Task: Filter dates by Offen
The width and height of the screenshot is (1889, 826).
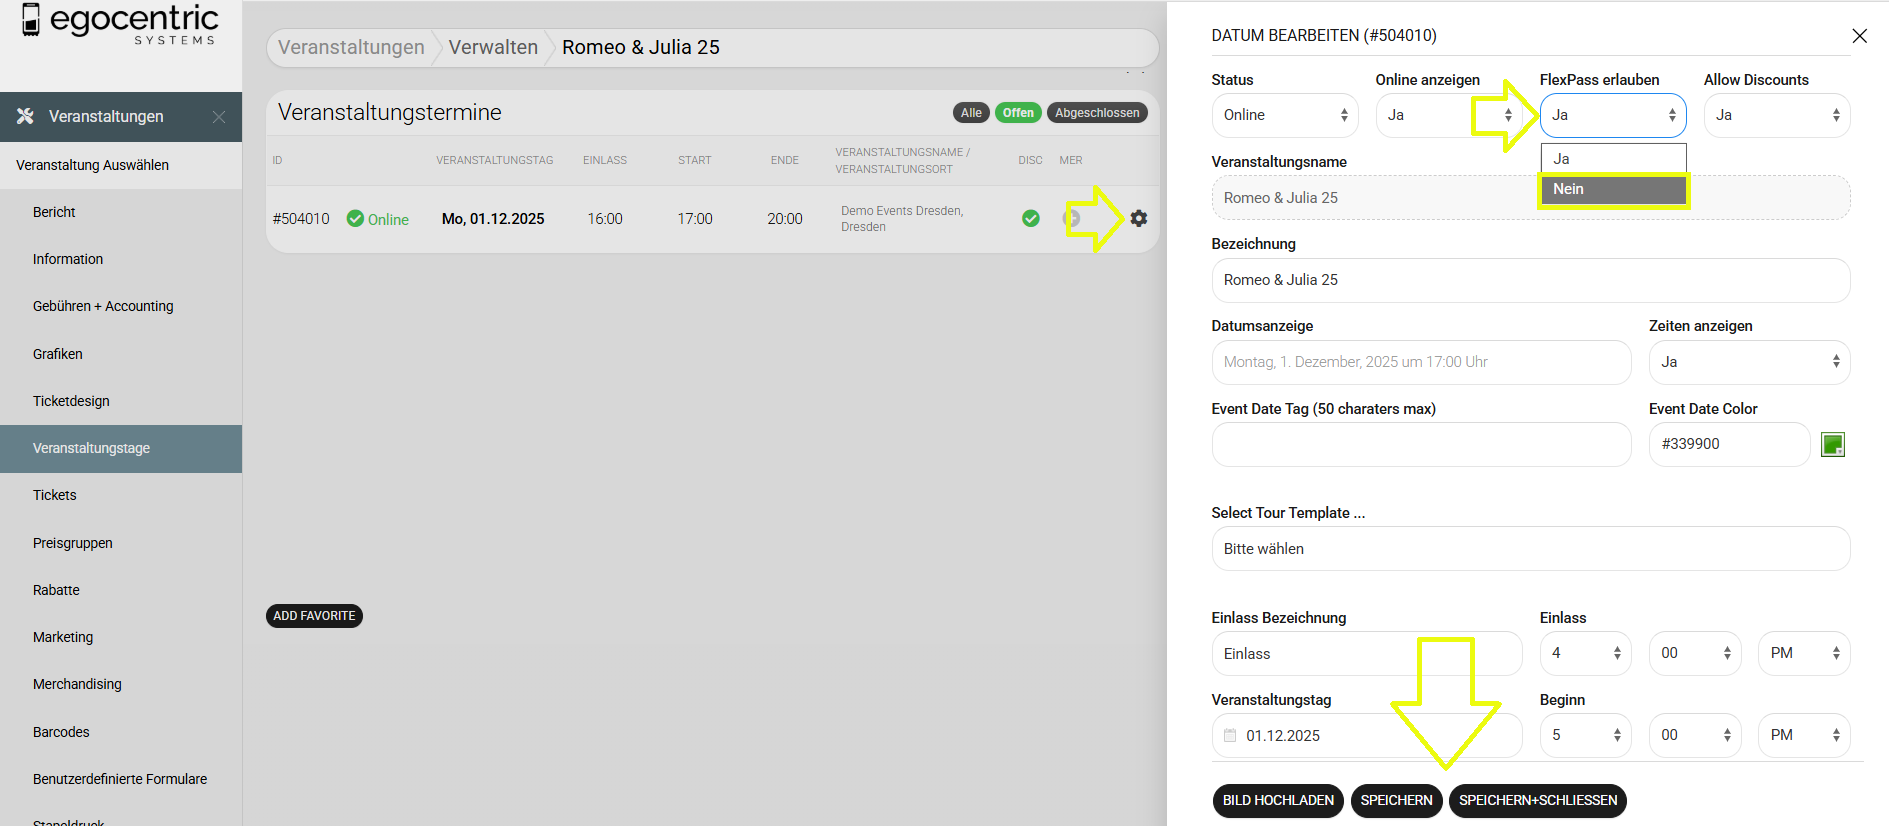Action: coord(1018,113)
